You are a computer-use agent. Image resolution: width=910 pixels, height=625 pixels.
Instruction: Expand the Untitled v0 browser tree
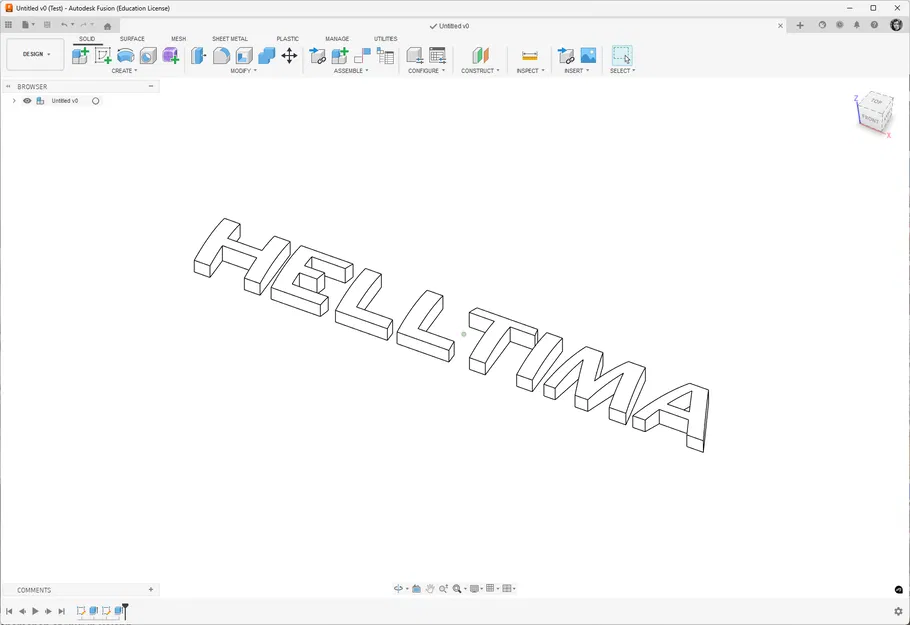pos(14,100)
